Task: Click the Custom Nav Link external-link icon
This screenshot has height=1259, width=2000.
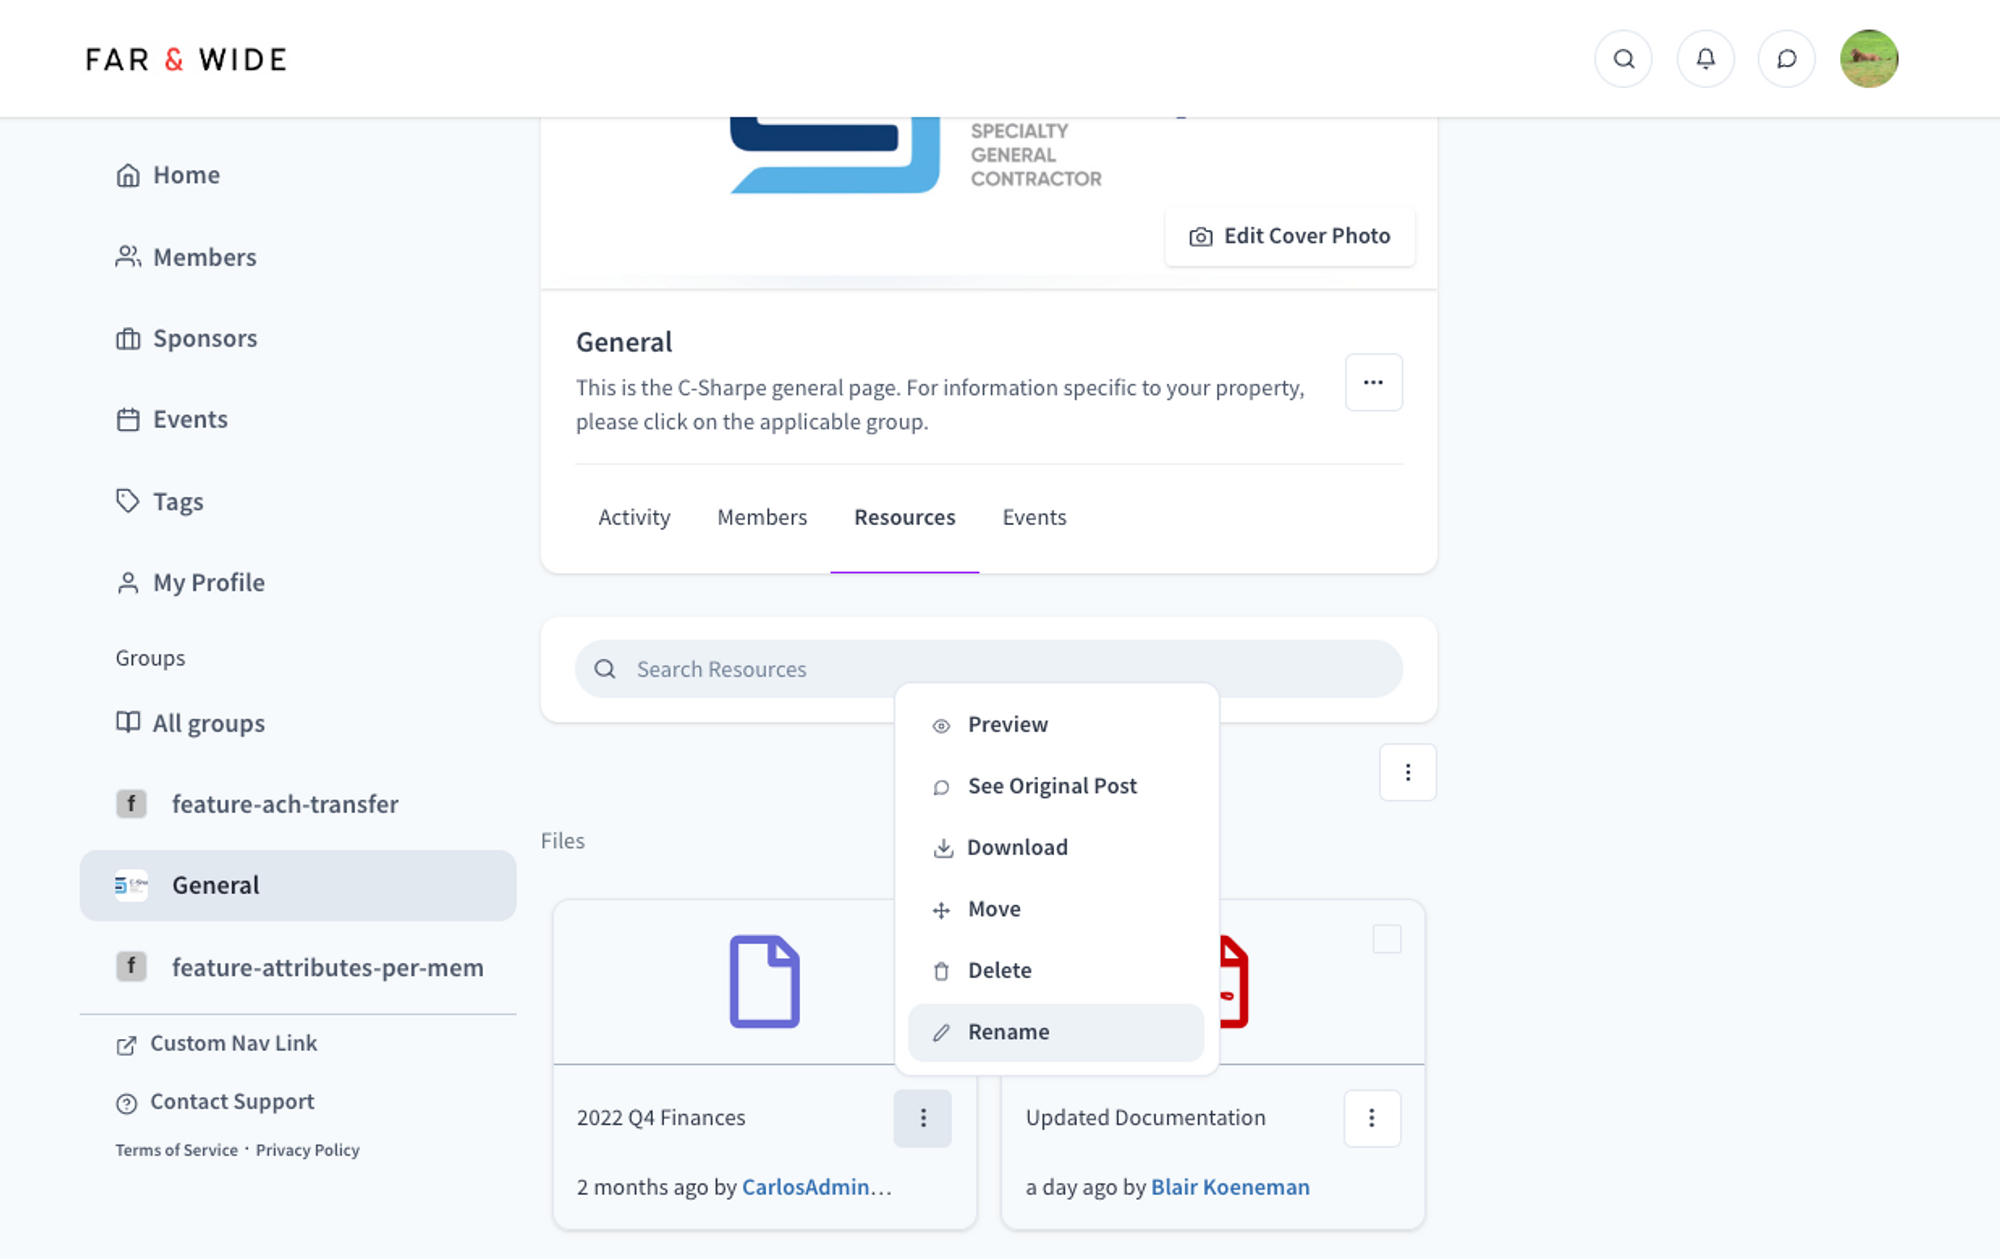Action: (126, 1045)
